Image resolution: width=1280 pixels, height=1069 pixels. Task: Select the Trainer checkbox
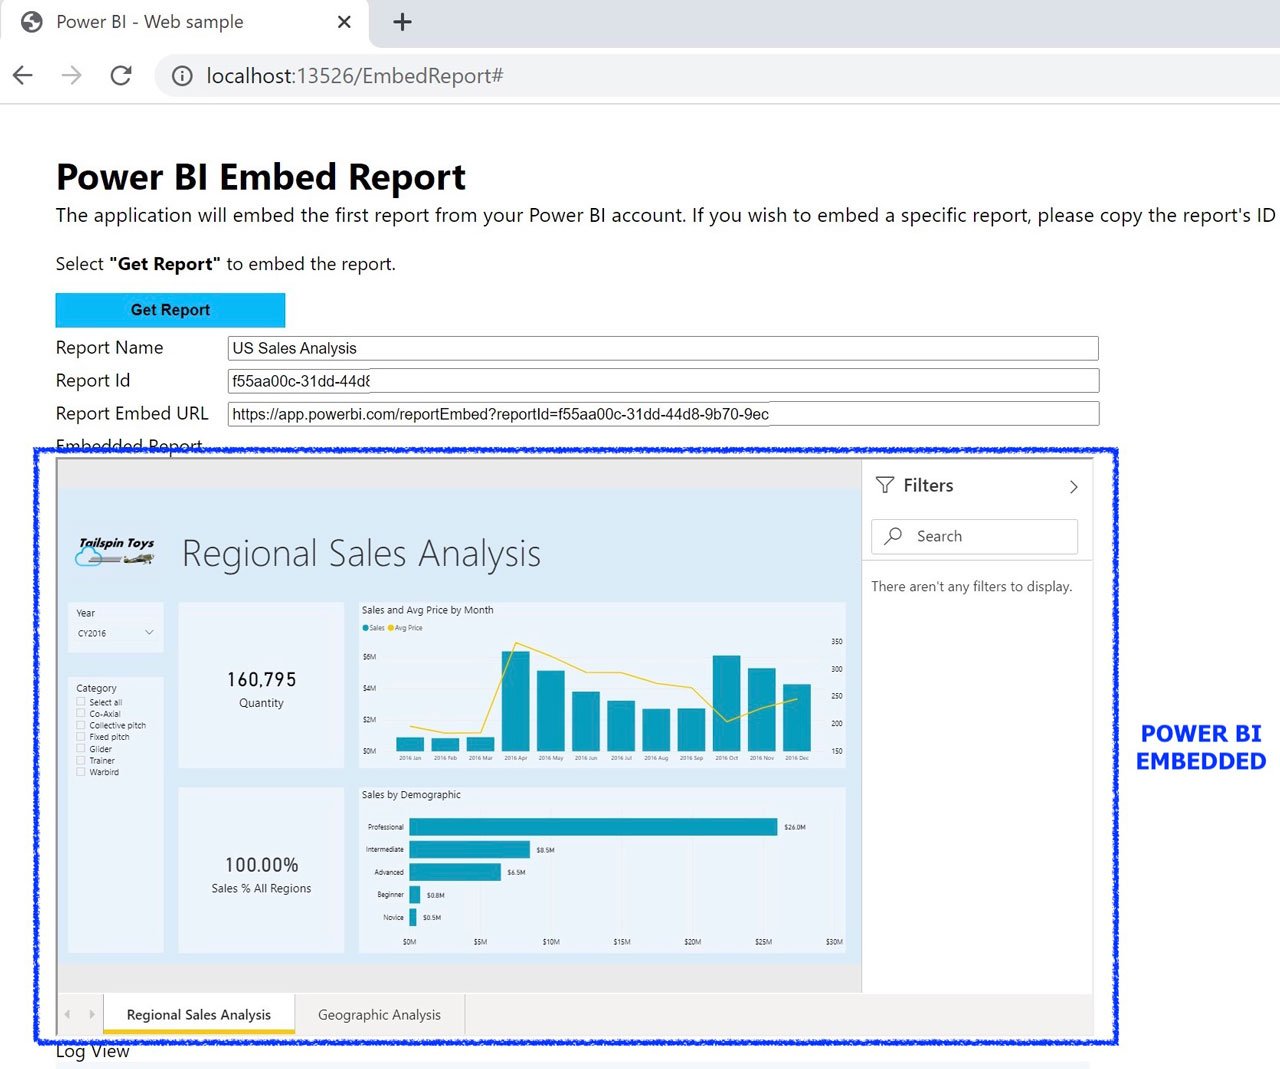[x=81, y=760]
